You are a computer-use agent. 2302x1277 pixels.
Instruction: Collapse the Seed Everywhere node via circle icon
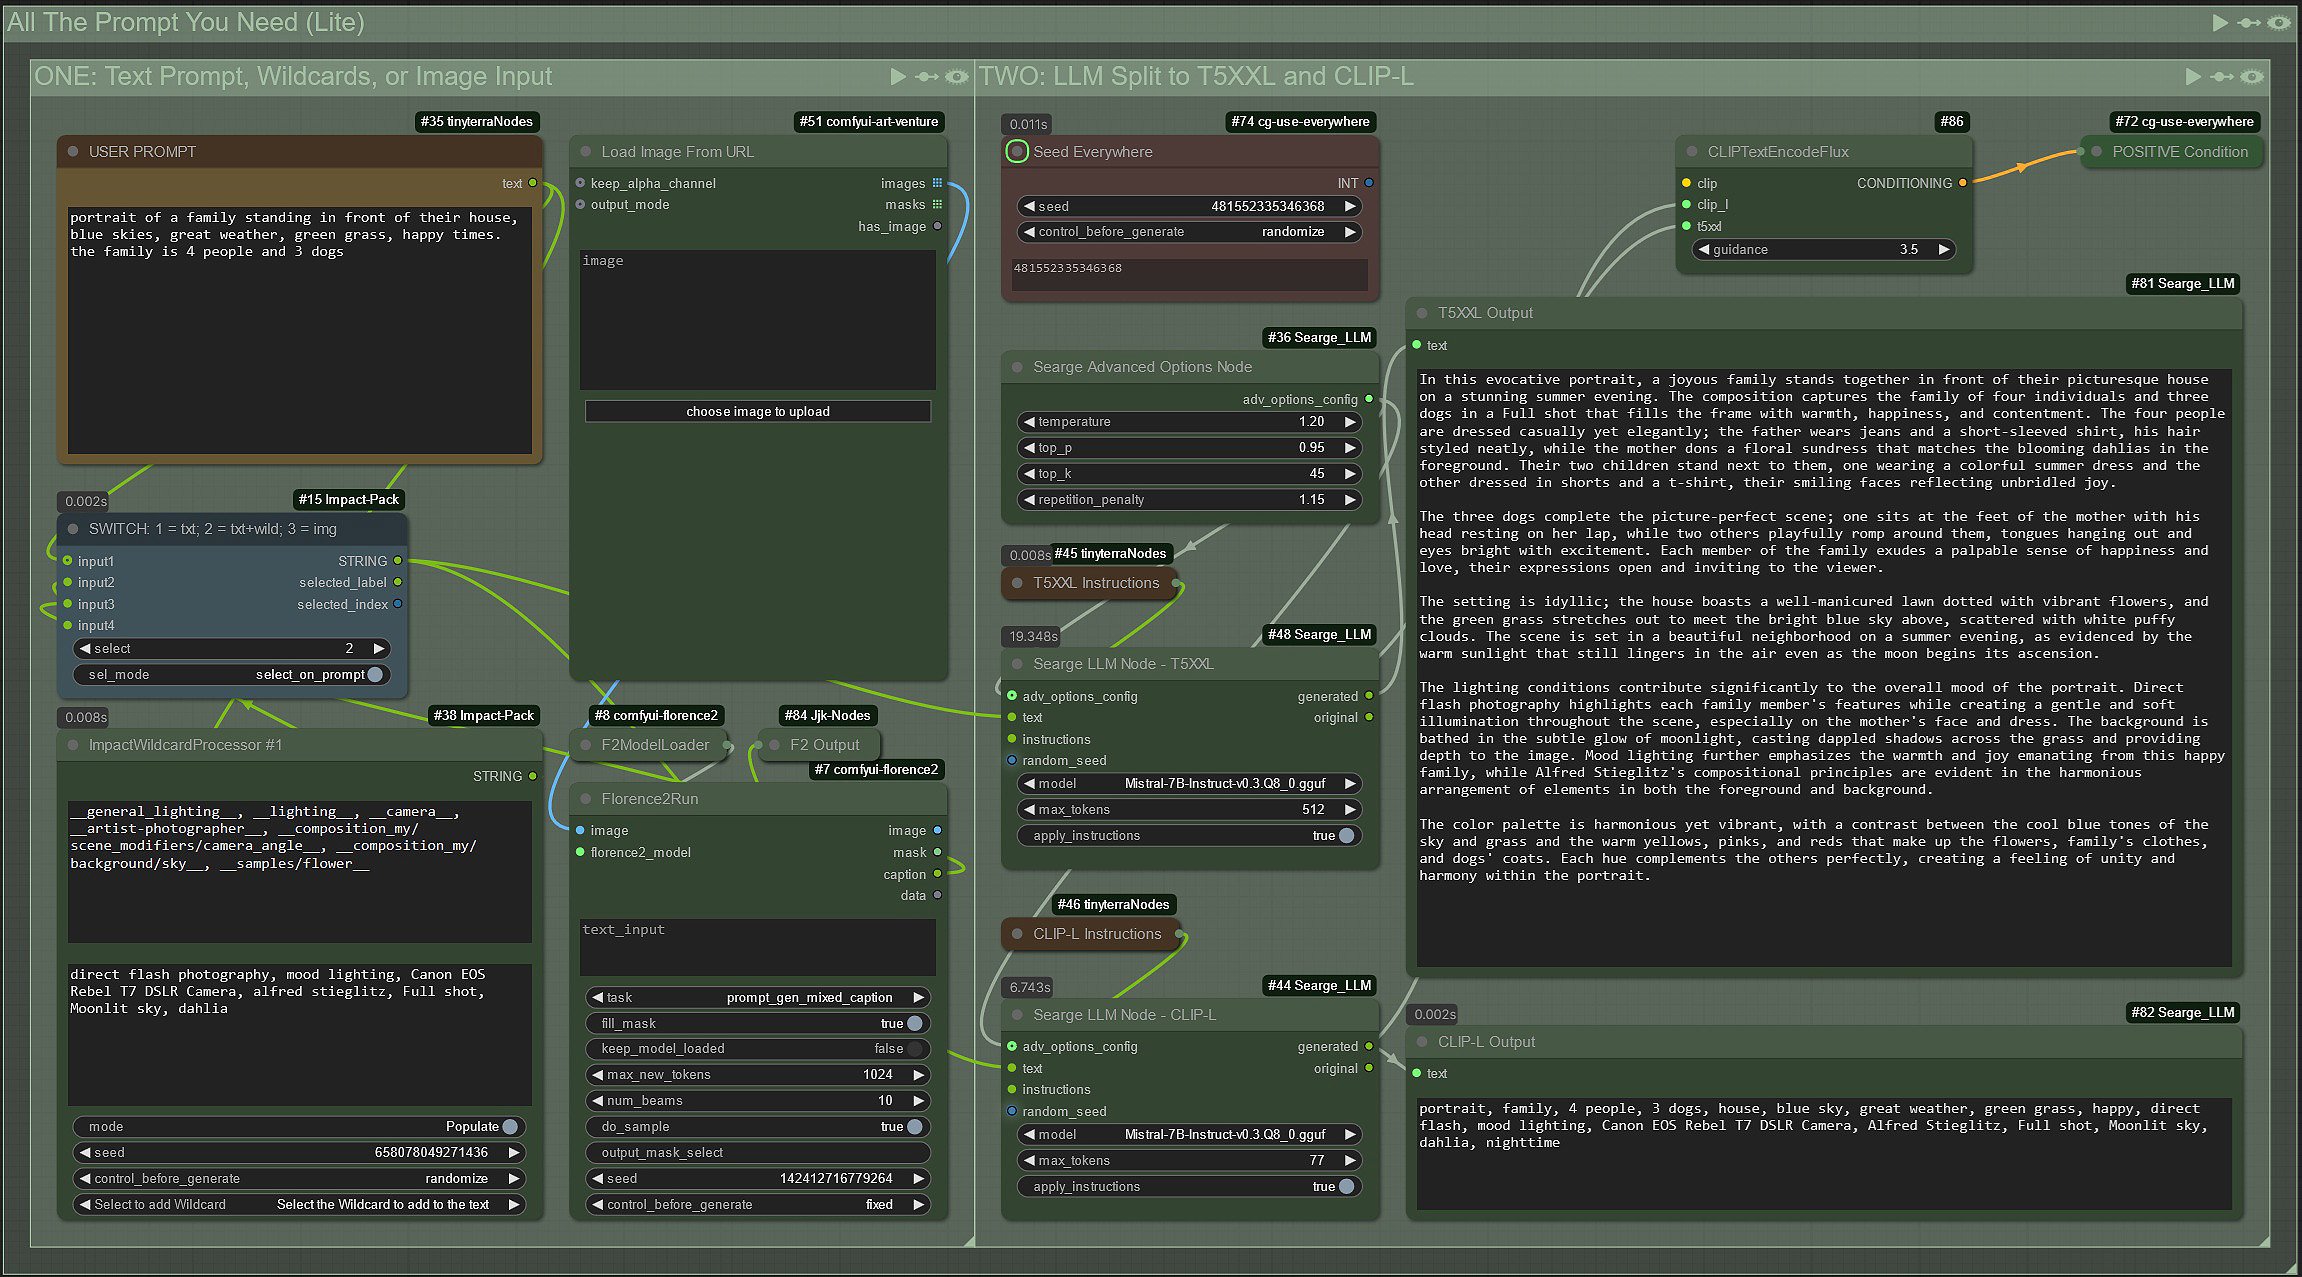(1017, 152)
